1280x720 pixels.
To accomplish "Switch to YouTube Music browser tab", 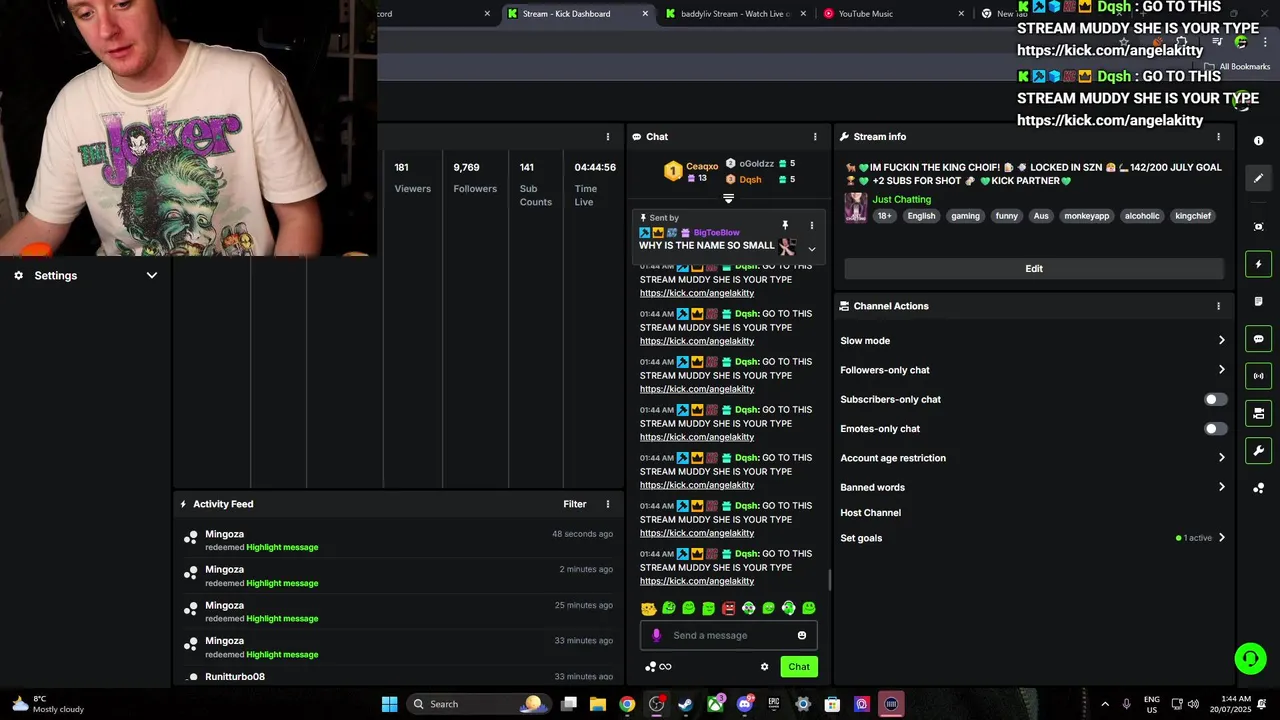I will pos(892,14).
